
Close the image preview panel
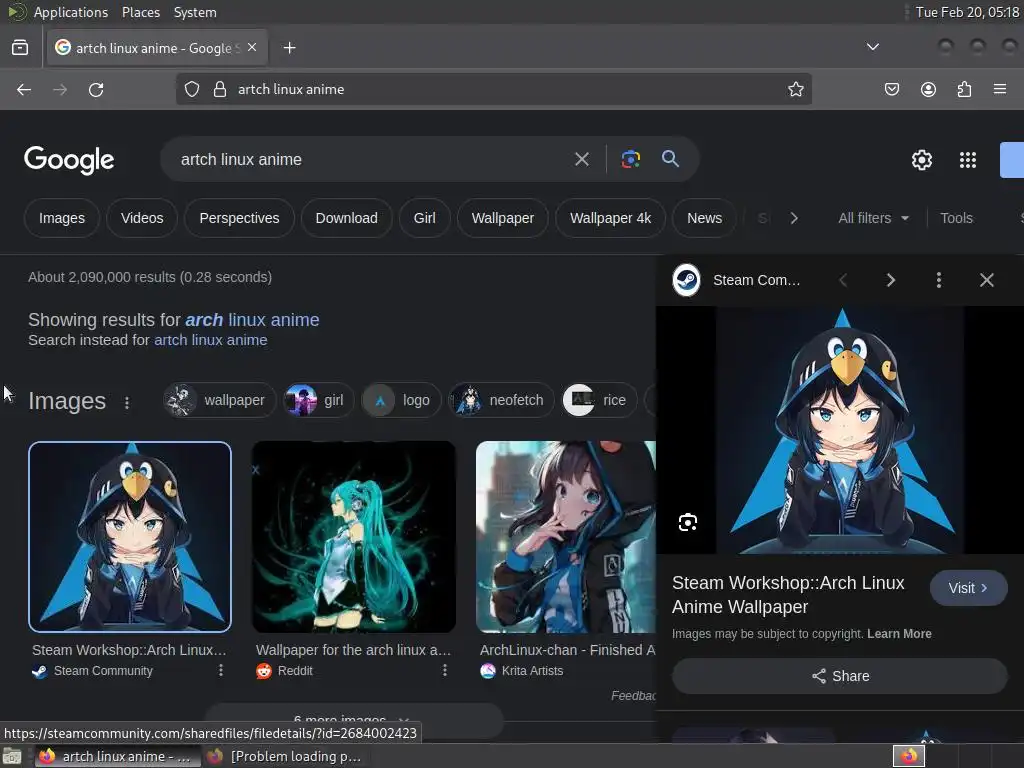point(986,280)
